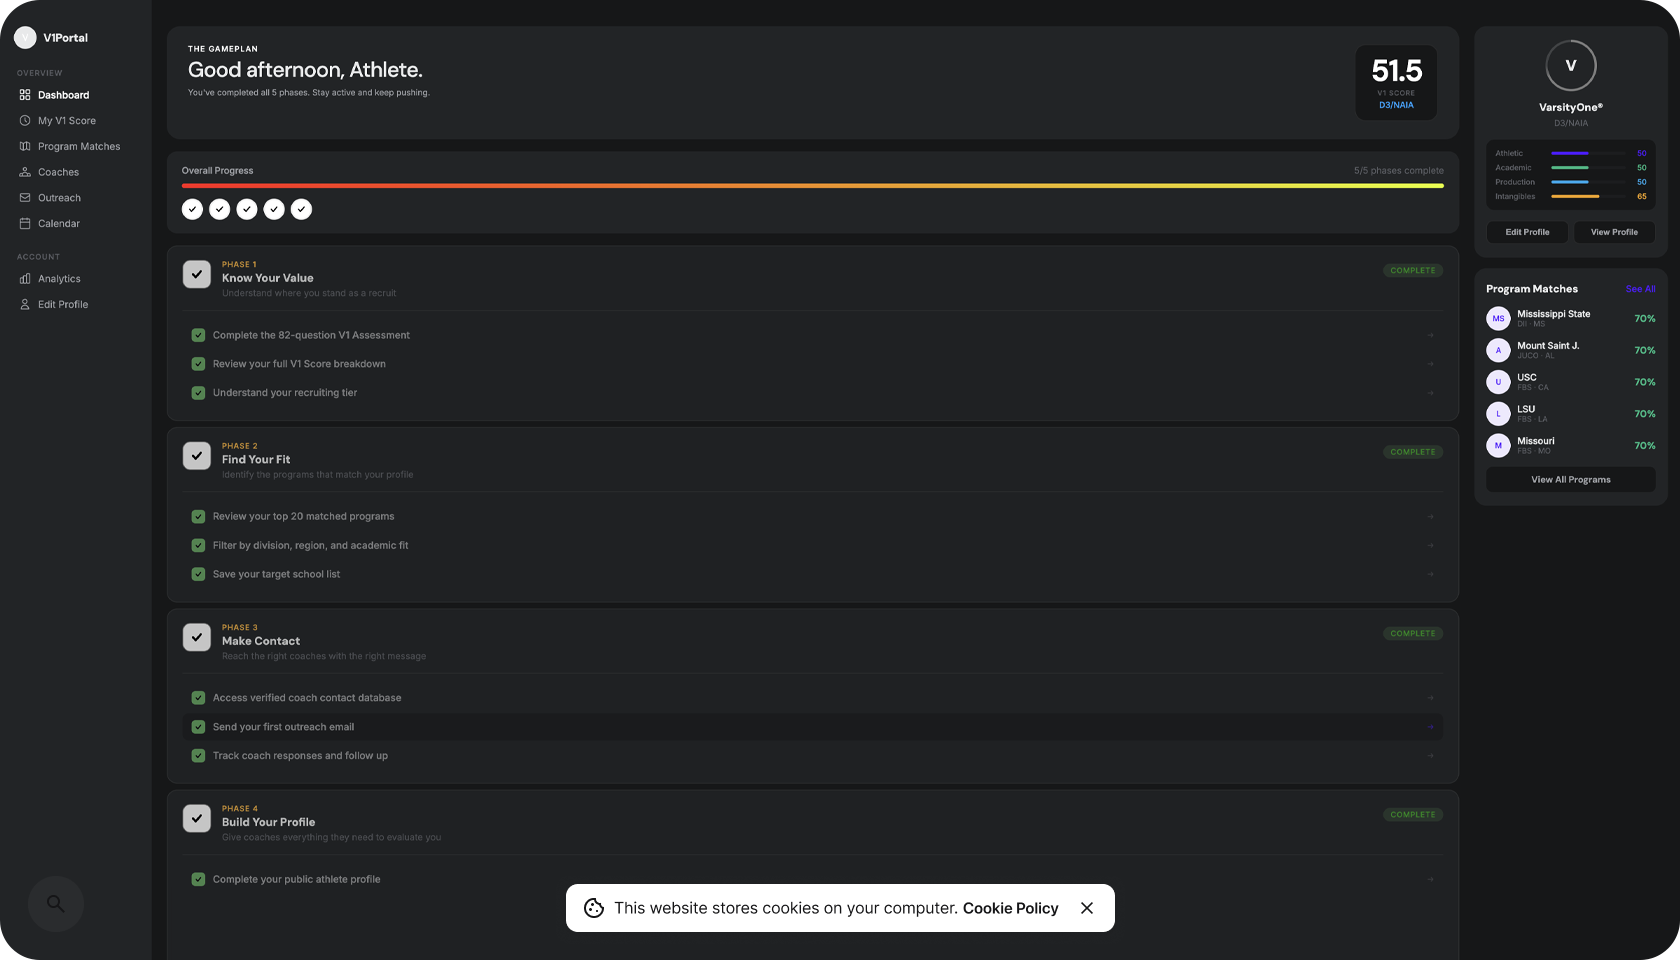Click the Calendar icon in sidebar

click(25, 224)
